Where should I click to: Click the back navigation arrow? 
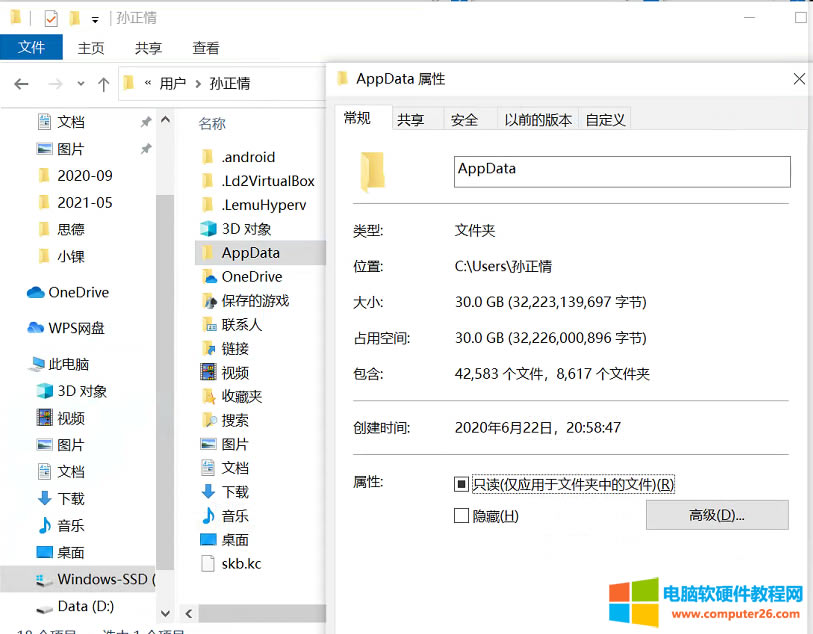[x=21, y=84]
